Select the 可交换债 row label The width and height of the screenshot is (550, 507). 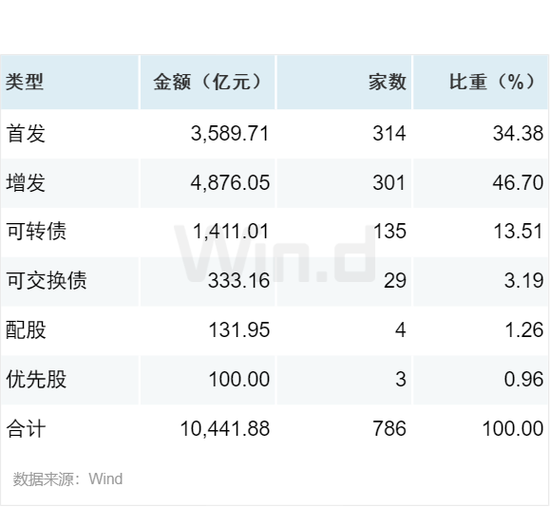(x=46, y=281)
